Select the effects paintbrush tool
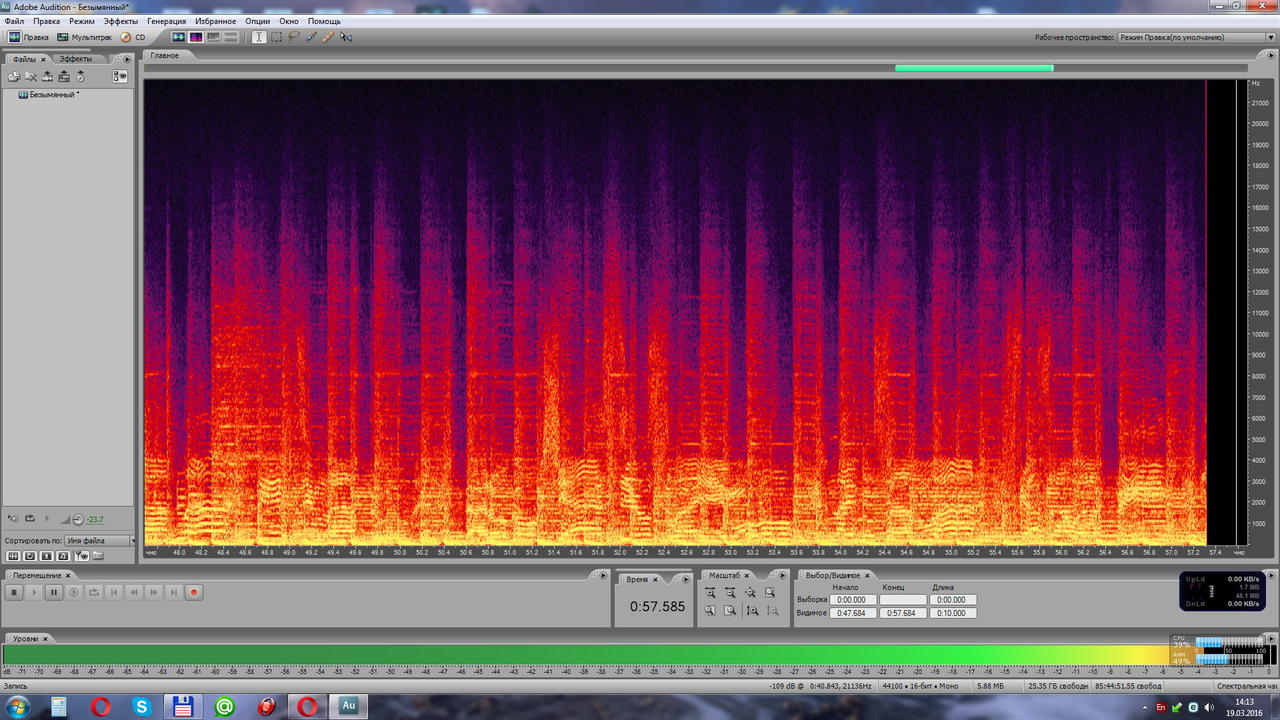The height and width of the screenshot is (720, 1280). tap(311, 37)
